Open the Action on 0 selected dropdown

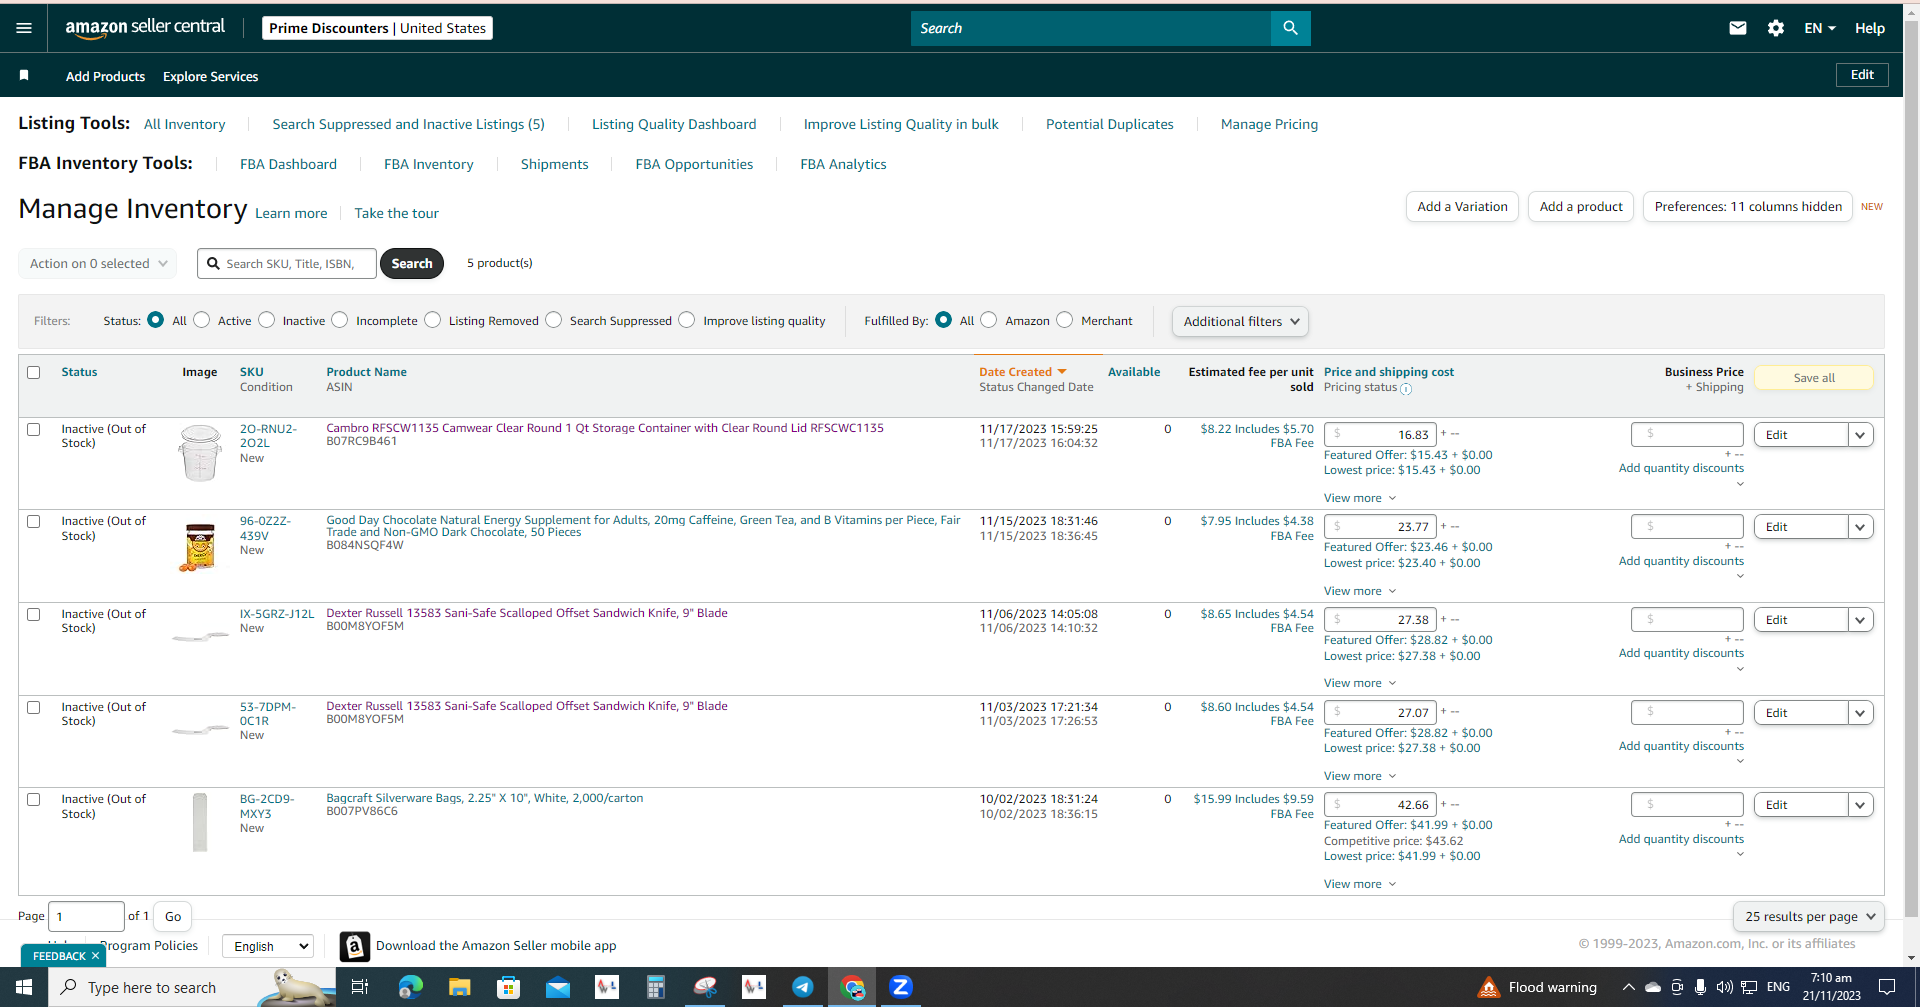coord(98,264)
